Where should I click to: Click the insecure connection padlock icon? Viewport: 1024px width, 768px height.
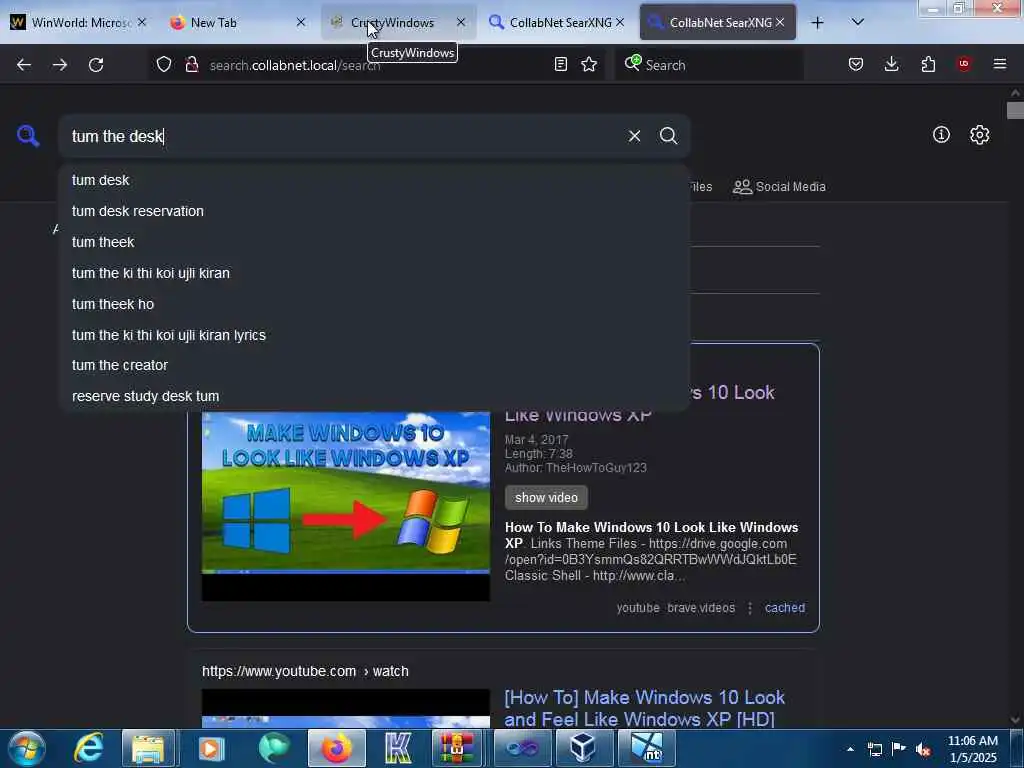(x=192, y=64)
